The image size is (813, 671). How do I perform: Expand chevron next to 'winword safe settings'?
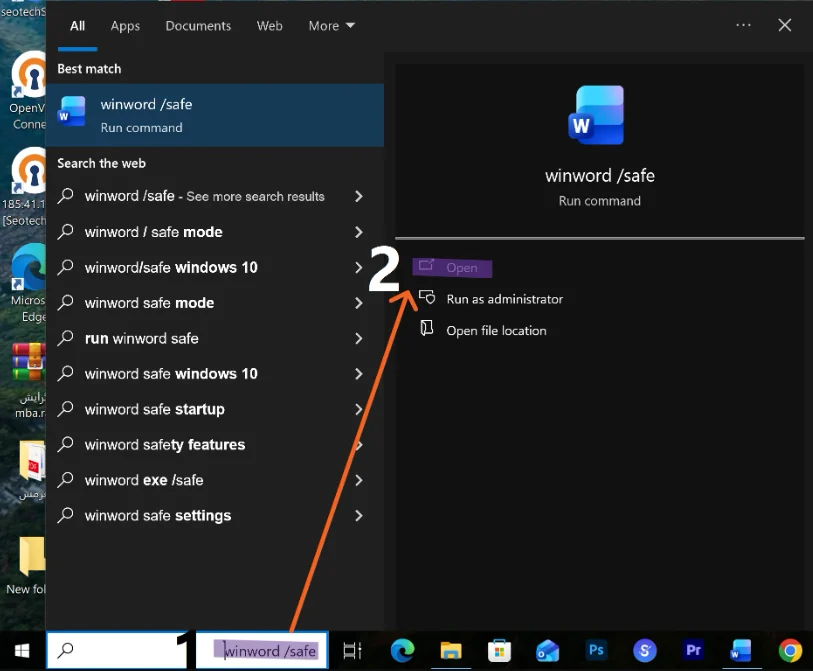pos(358,515)
